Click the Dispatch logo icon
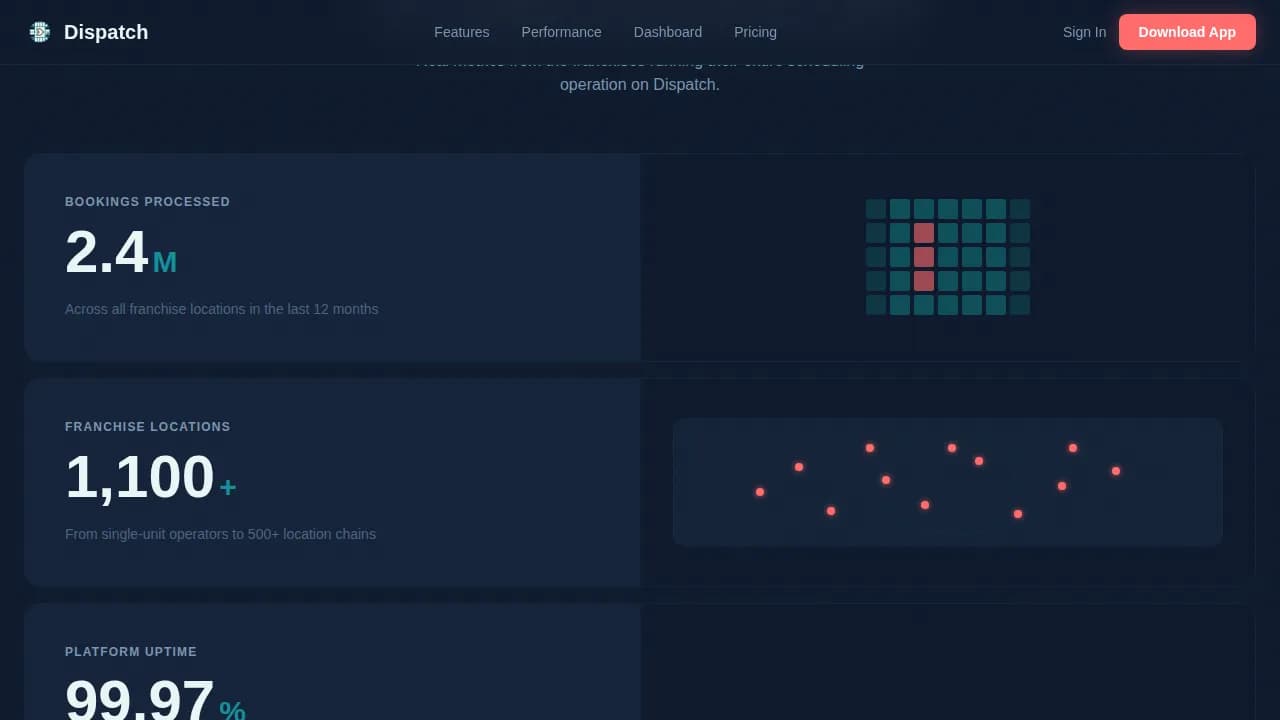1280x720 pixels. click(40, 32)
